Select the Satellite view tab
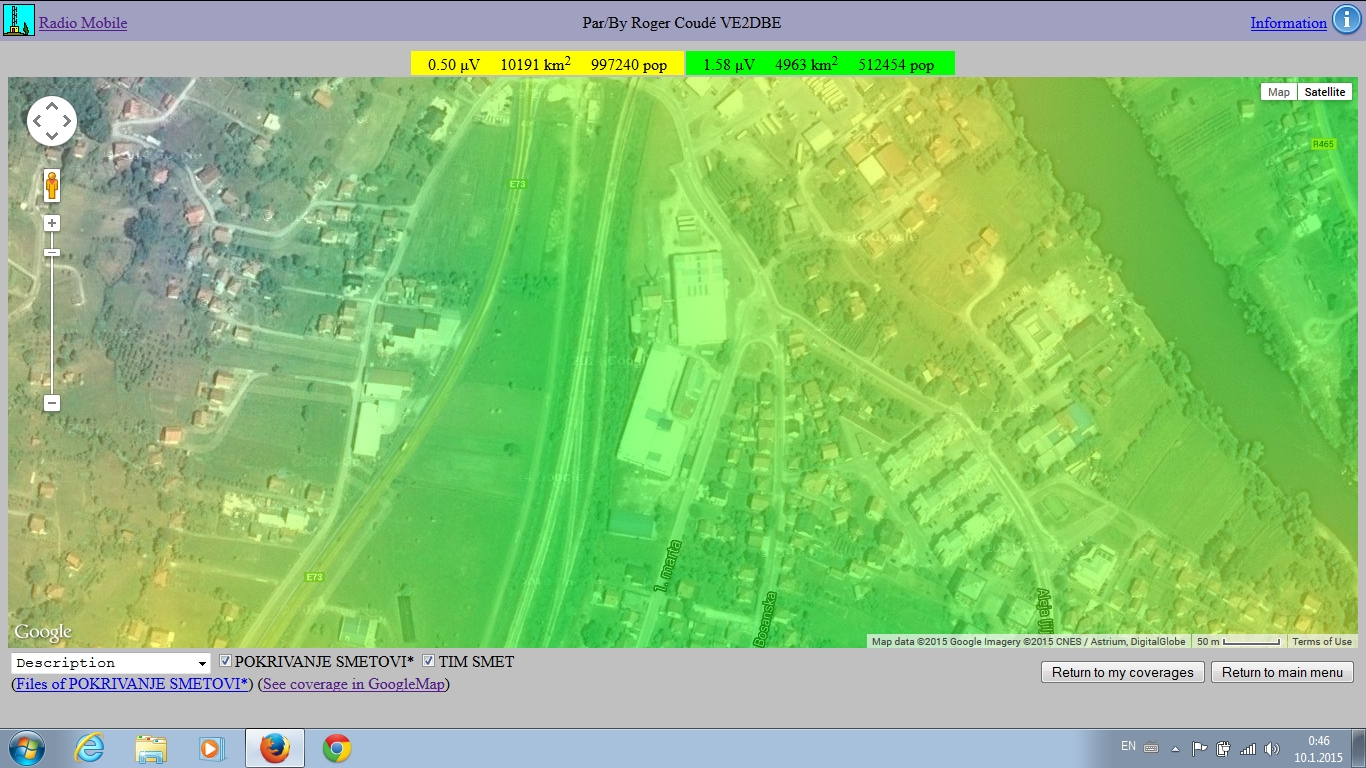This screenshot has height=768, width=1366. coord(1325,92)
